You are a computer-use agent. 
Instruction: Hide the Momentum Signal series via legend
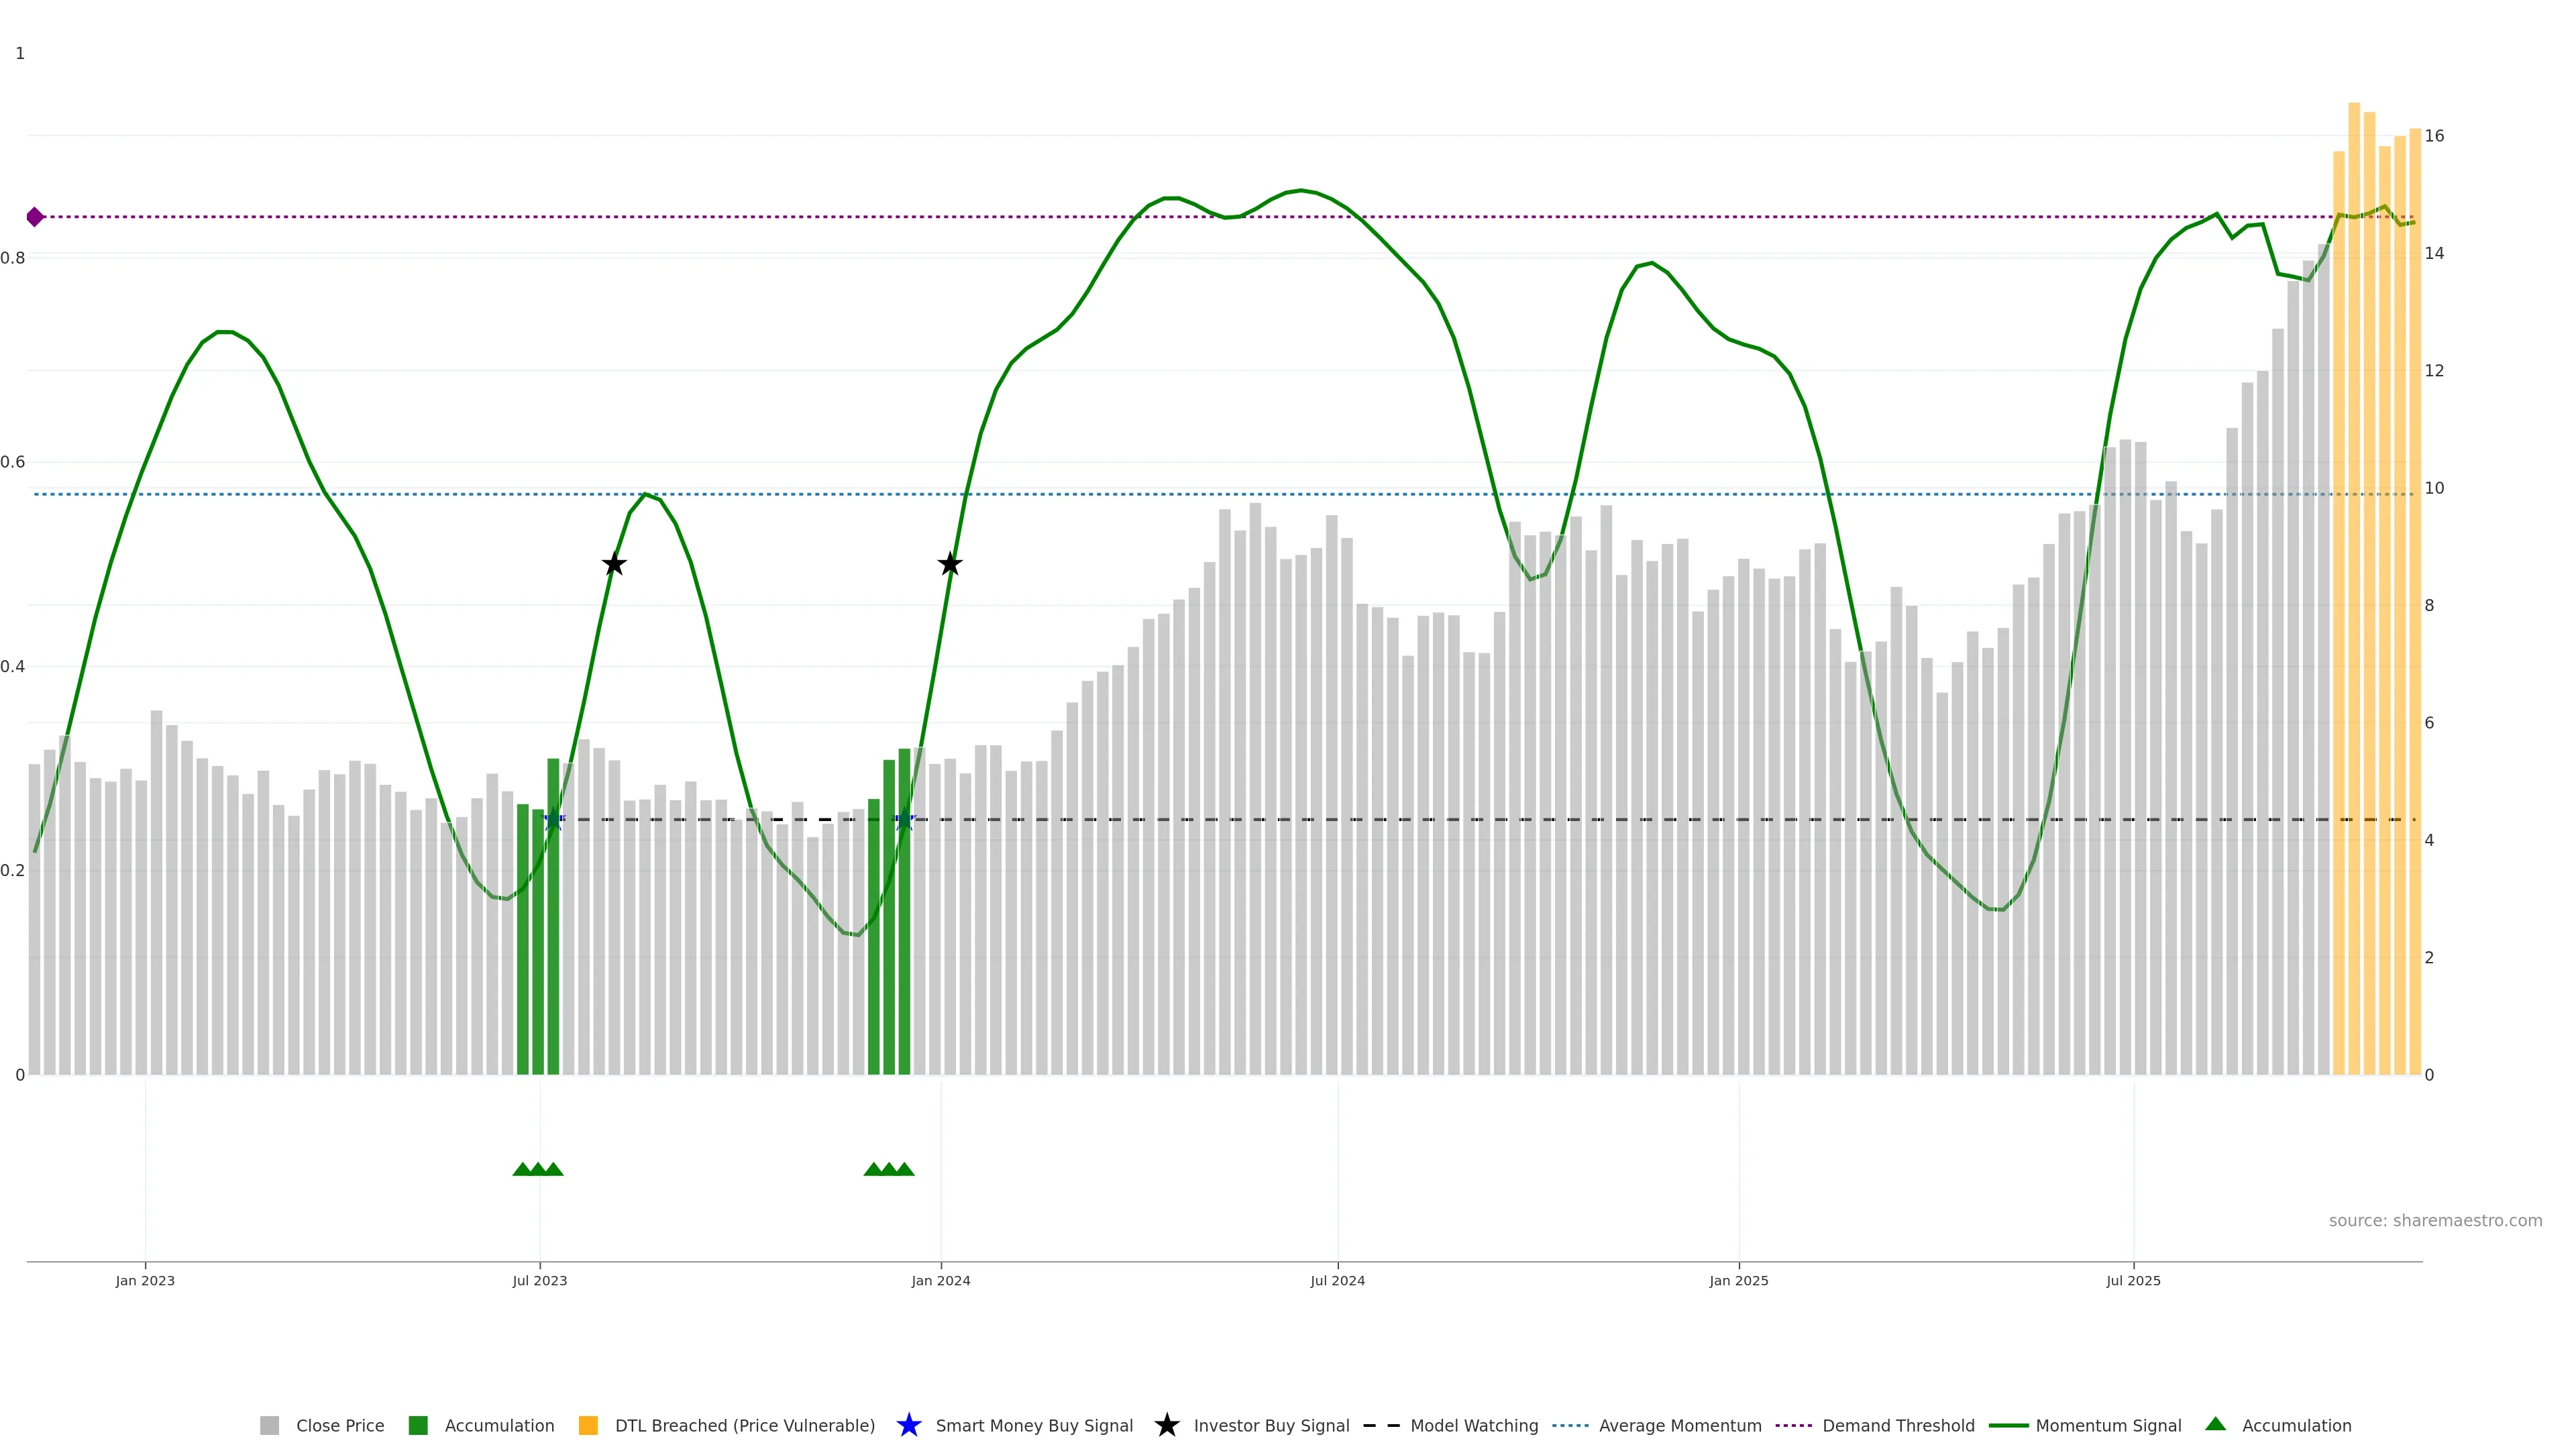[x=2108, y=1426]
